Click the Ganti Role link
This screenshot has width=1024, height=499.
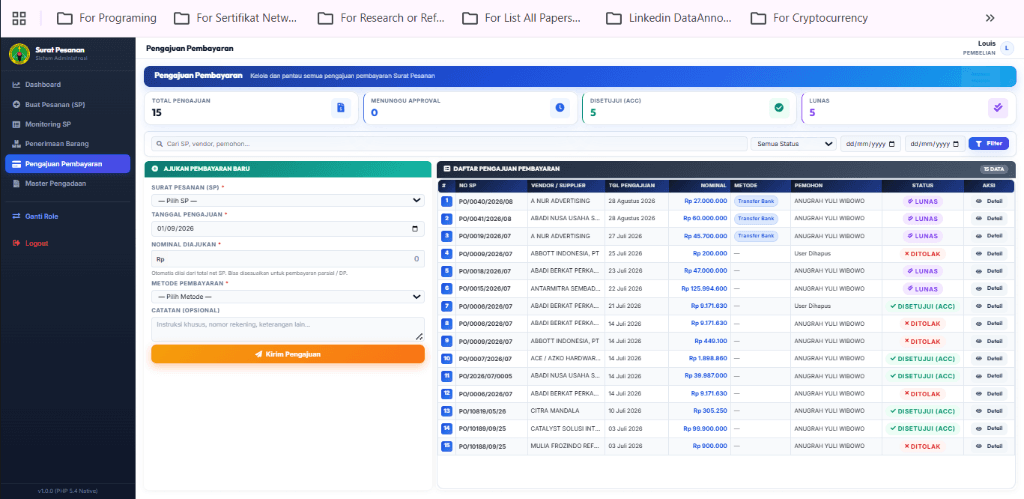coord(35,216)
